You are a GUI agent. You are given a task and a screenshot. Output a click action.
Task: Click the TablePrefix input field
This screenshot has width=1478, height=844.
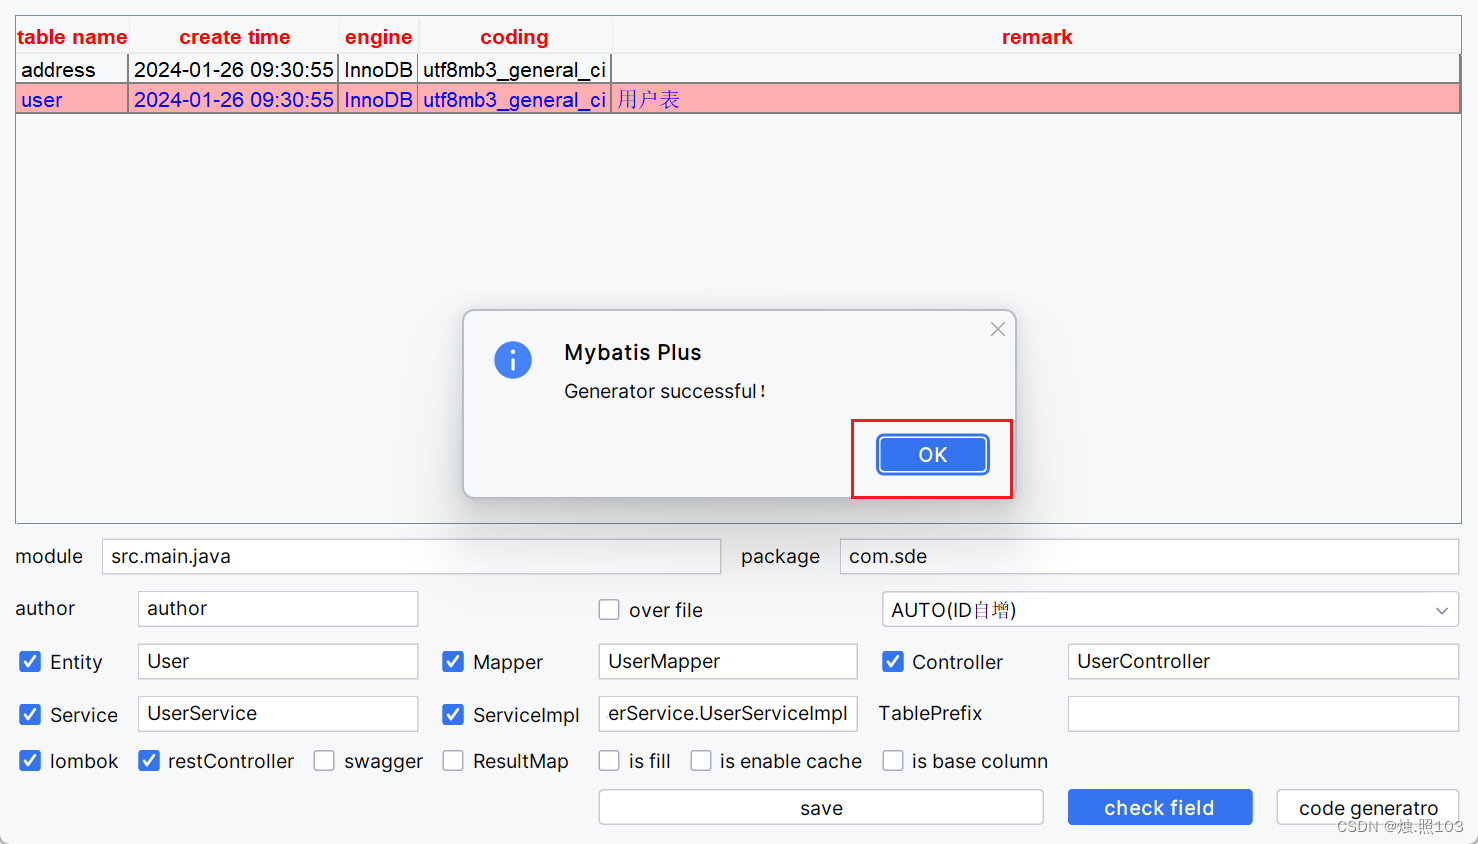pyautogui.click(x=1263, y=713)
